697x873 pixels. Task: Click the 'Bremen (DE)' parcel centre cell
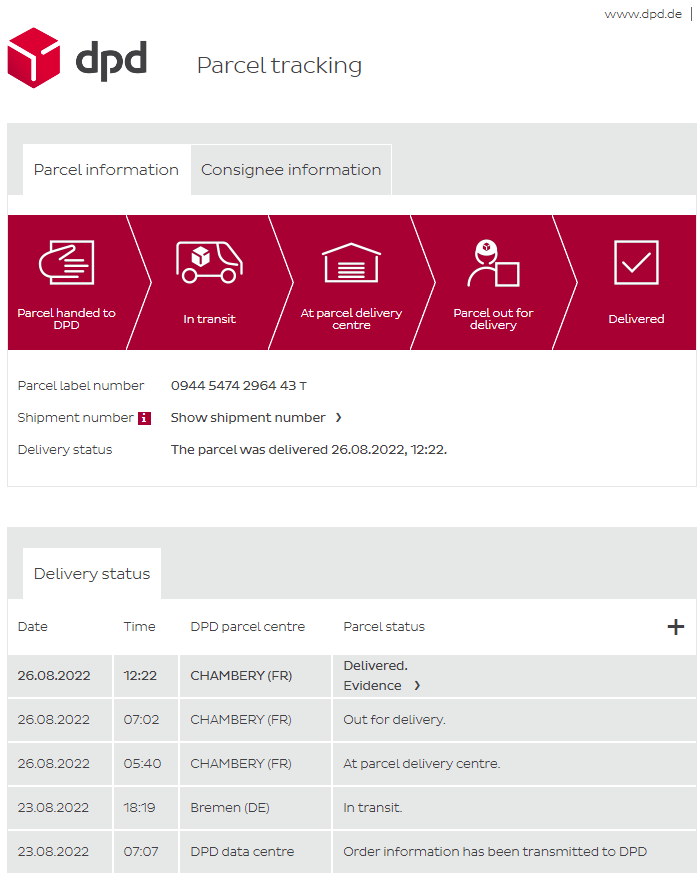click(x=230, y=808)
